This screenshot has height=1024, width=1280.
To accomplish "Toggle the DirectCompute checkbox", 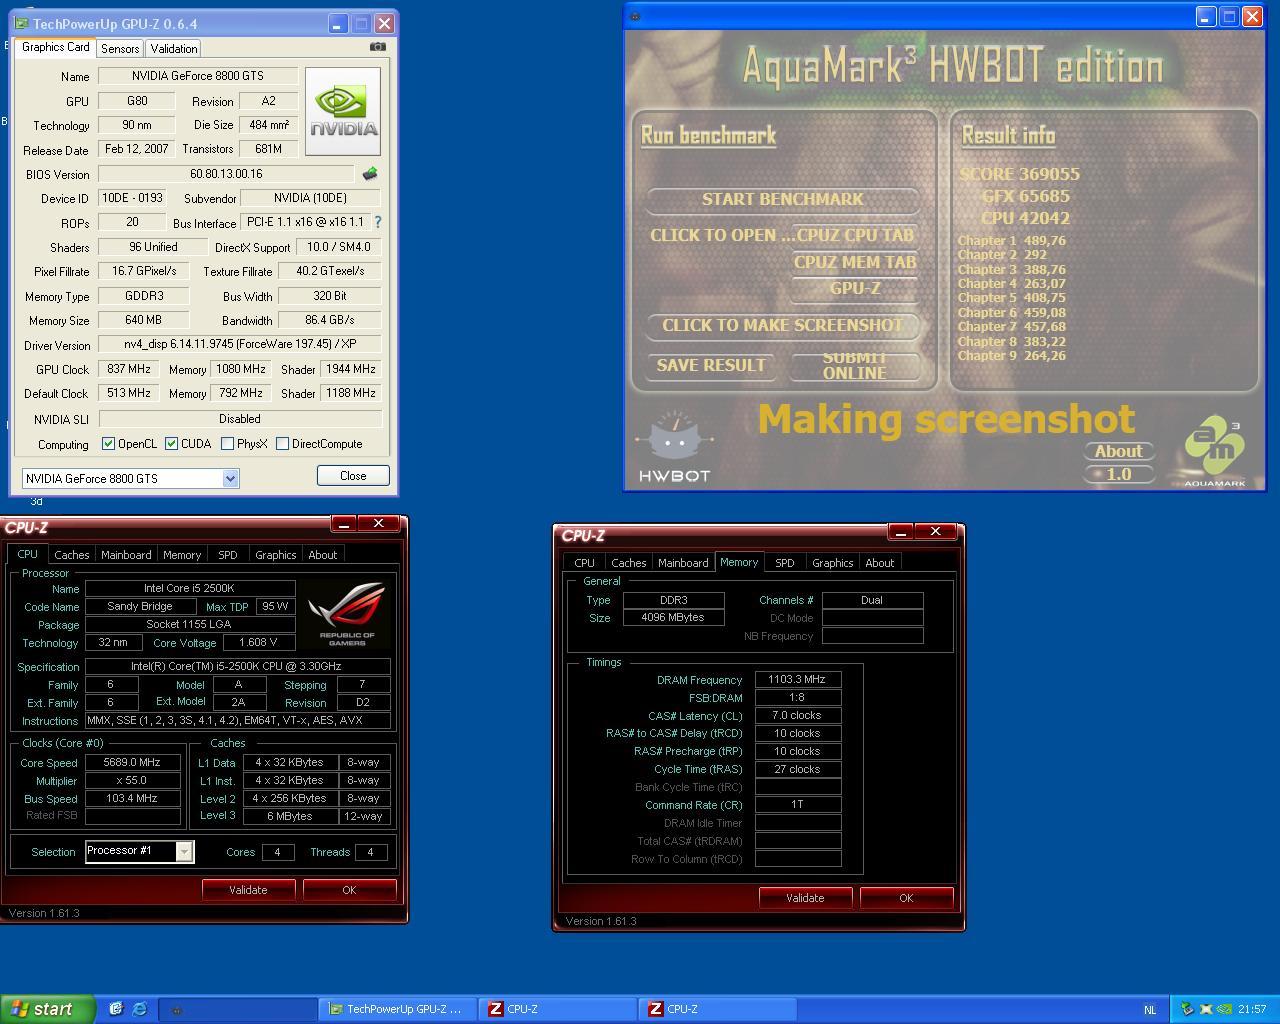I will coord(282,443).
